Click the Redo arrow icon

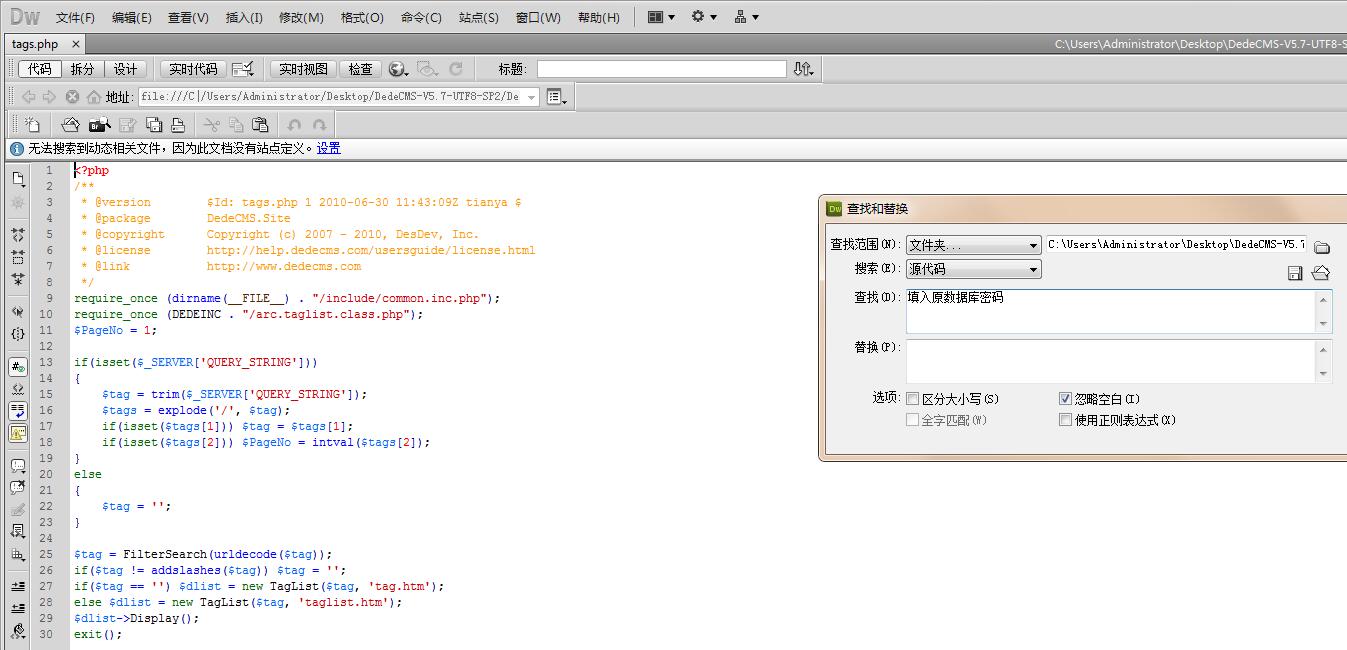pyautogui.click(x=320, y=125)
